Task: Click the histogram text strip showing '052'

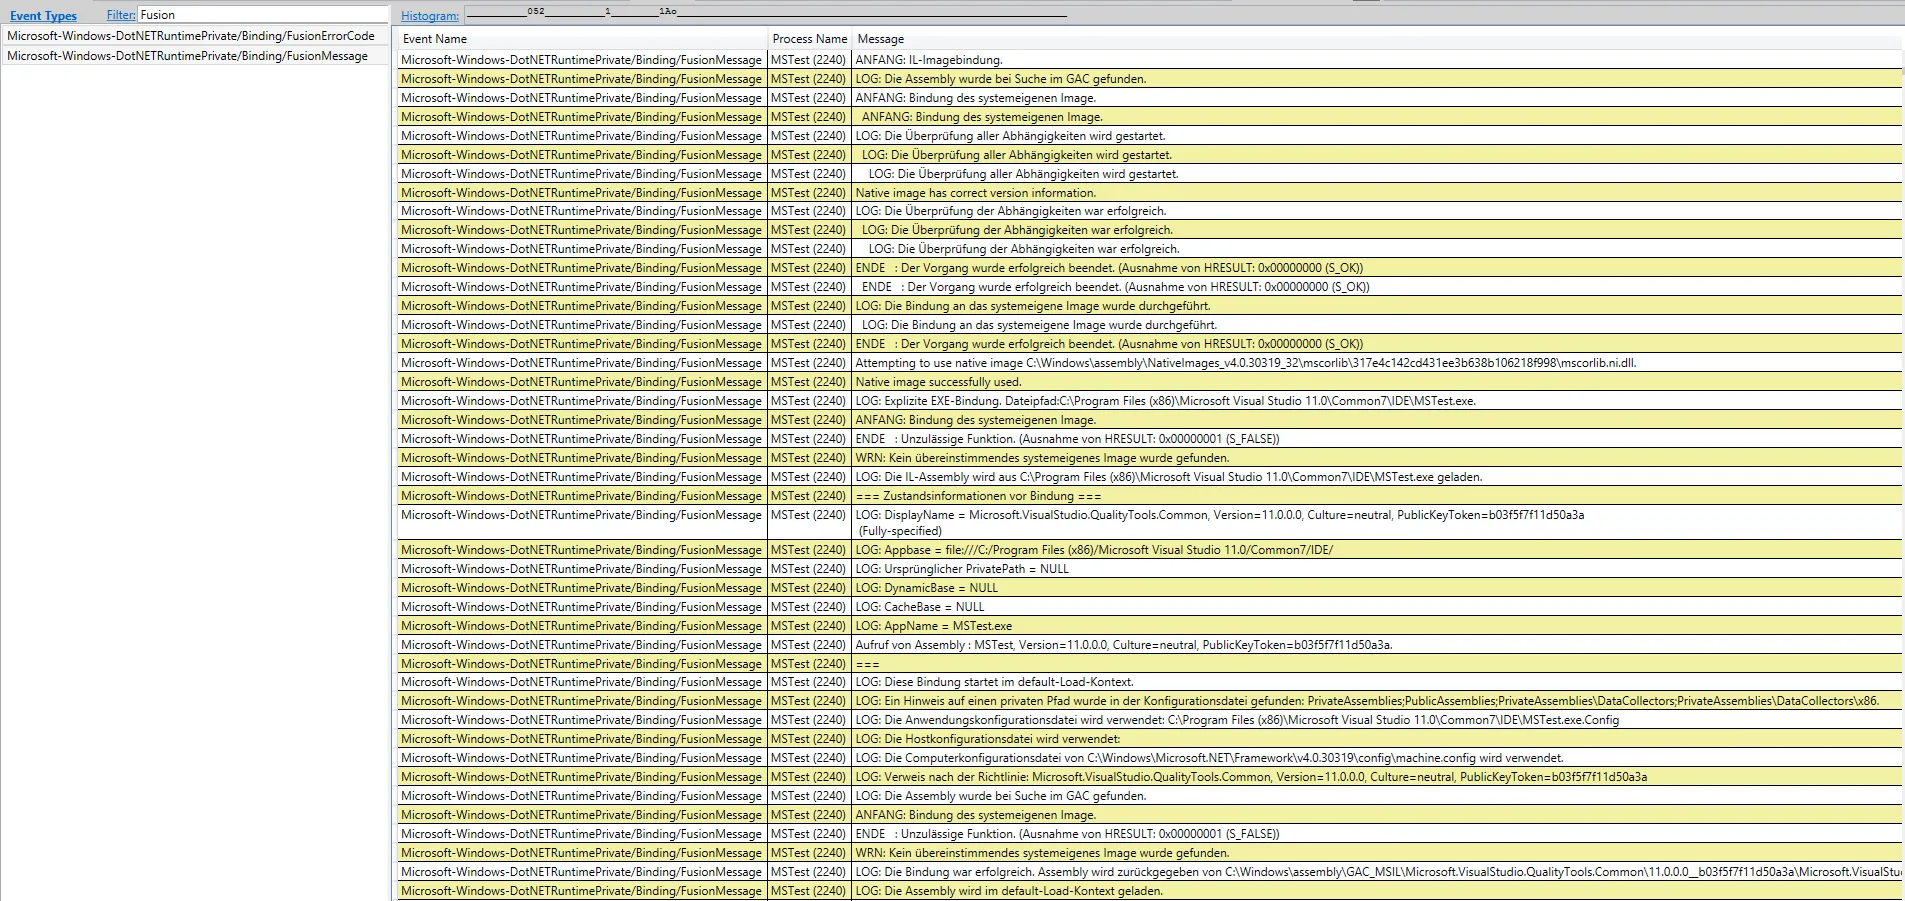Action: point(533,11)
